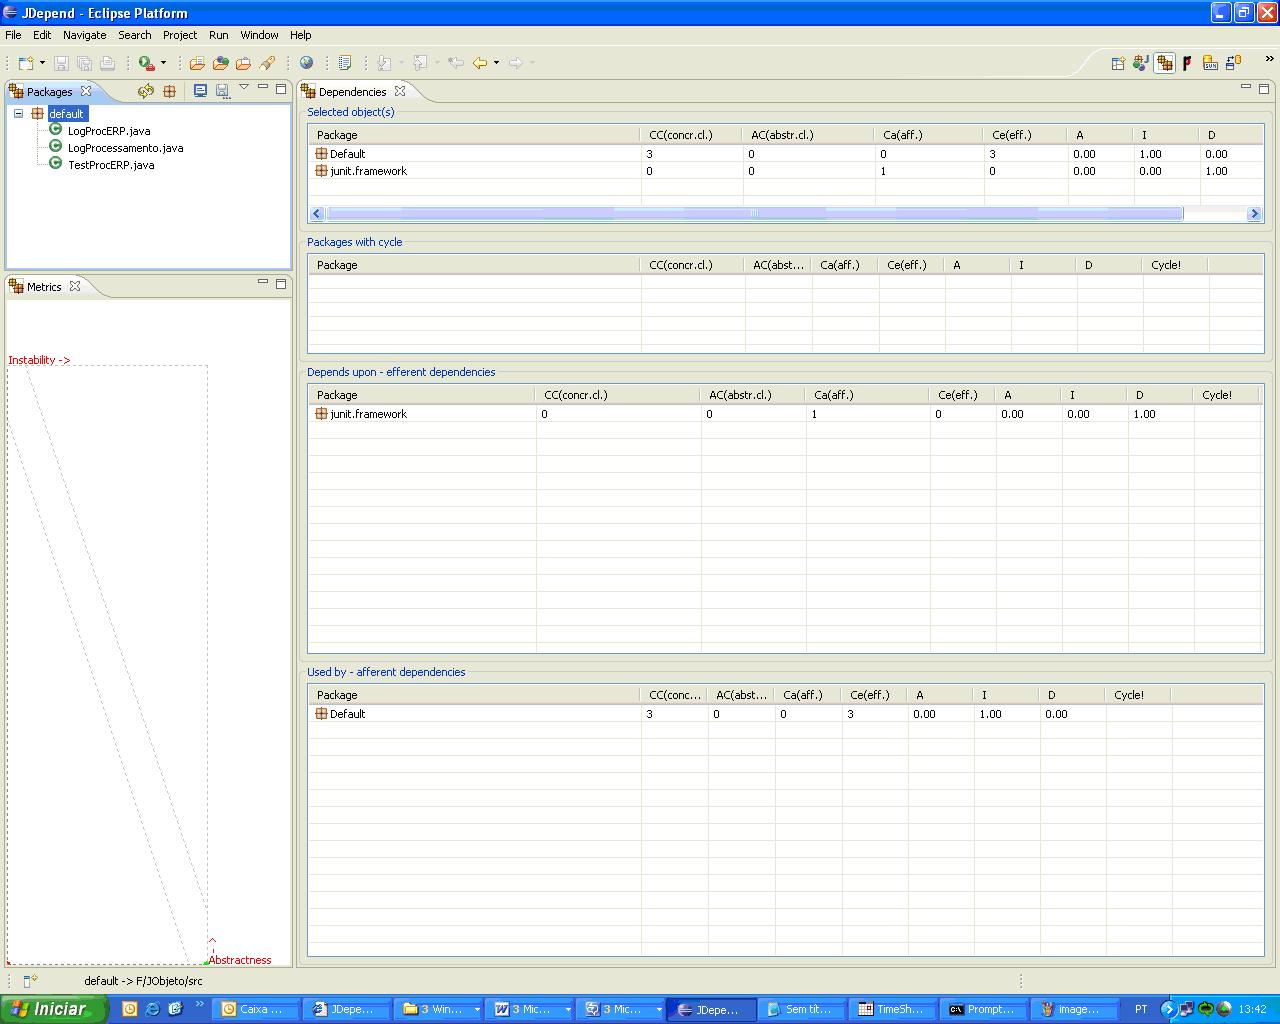Viewport: 1280px width, 1024px height.
Task: Select junit.framework in efferent dependencies table
Action: (x=786, y=414)
